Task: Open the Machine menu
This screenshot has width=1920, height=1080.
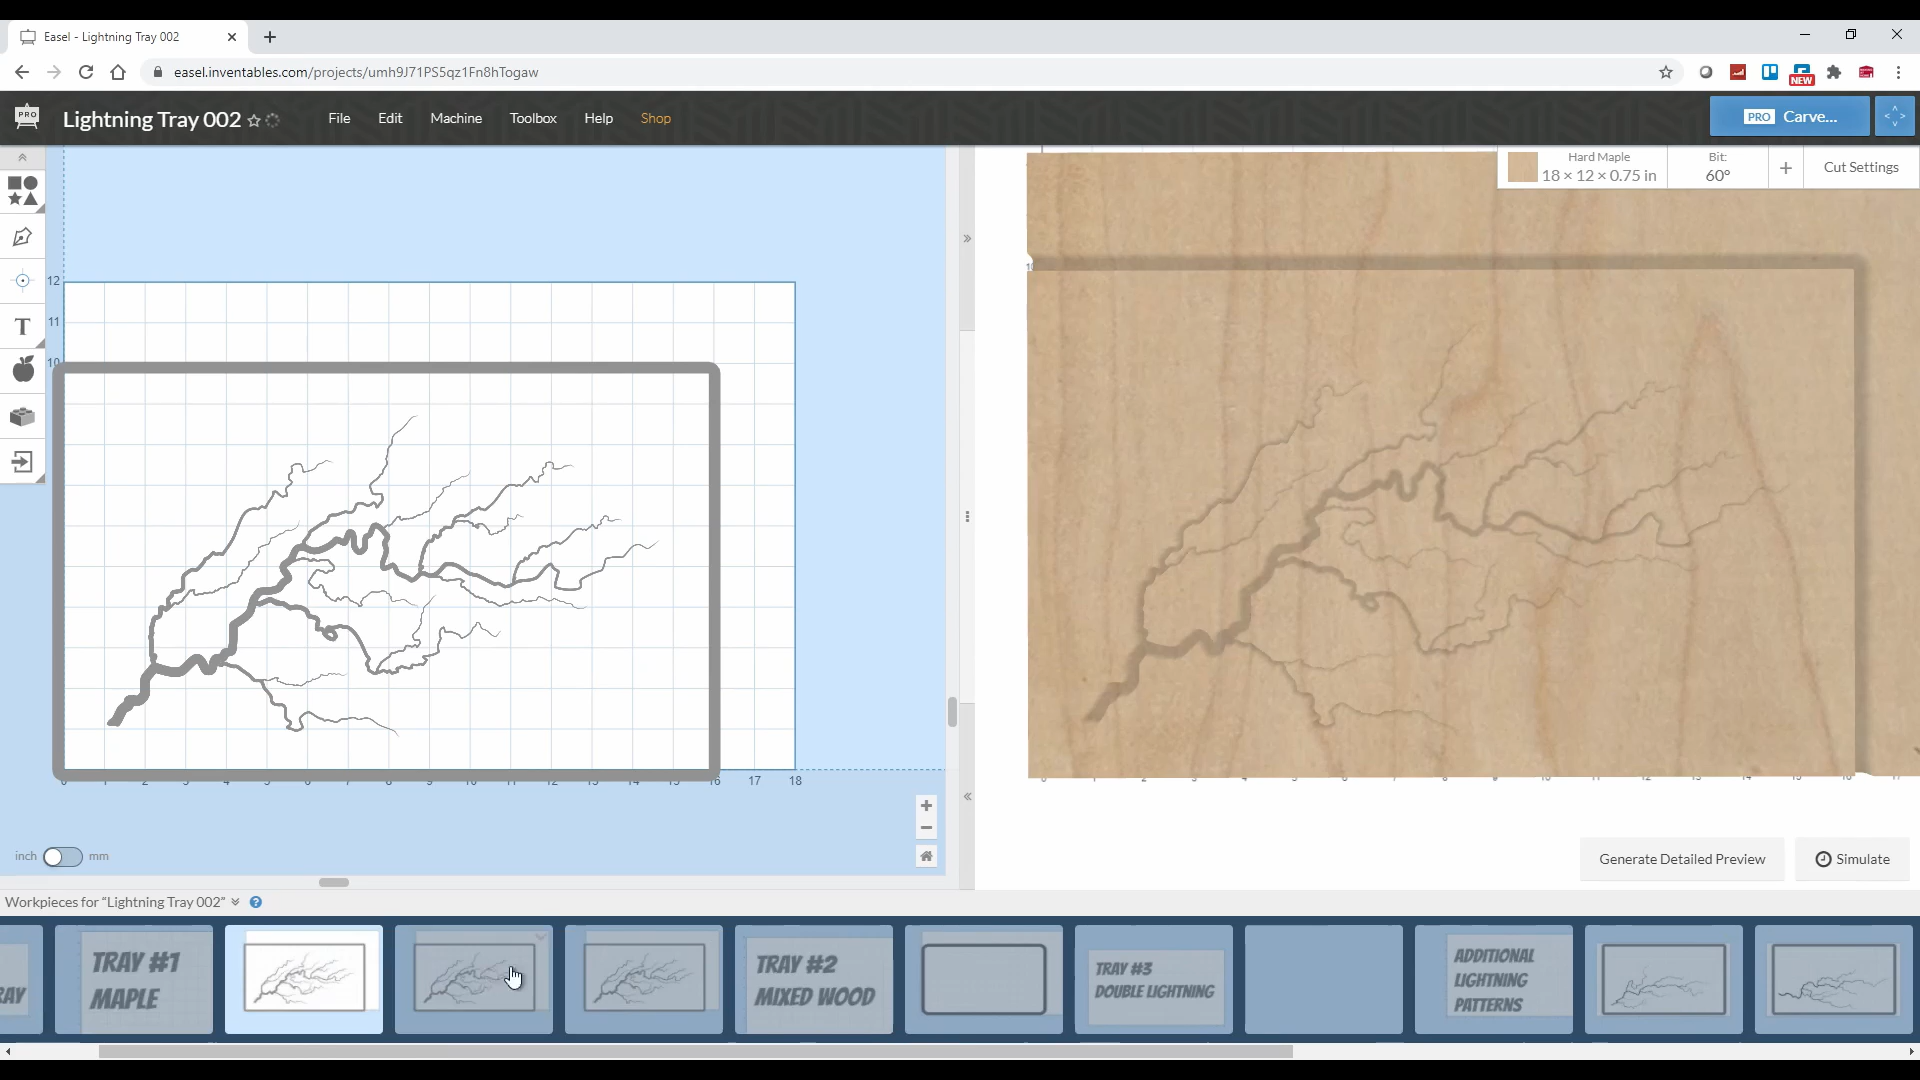Action: pos(456,118)
